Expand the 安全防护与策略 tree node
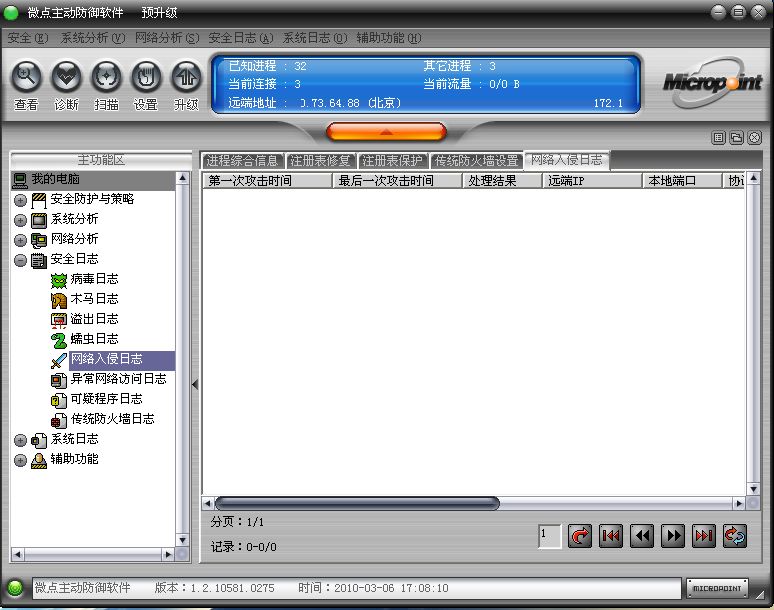This screenshot has height=610, width=774. 20,200
